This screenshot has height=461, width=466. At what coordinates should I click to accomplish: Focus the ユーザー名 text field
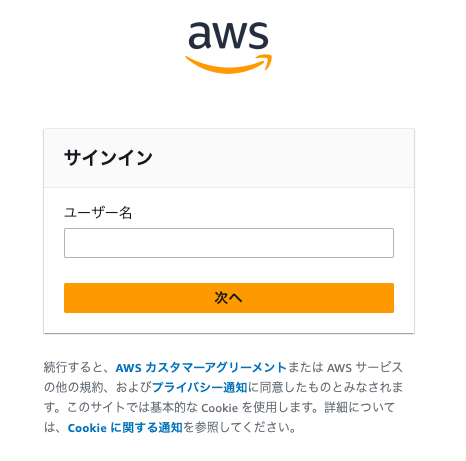tap(229, 243)
